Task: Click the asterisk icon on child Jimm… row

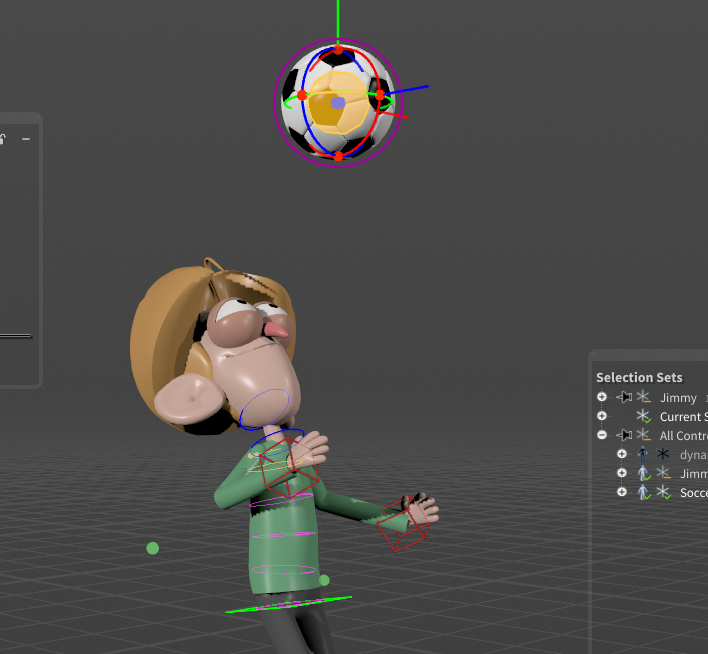Action: coord(663,473)
